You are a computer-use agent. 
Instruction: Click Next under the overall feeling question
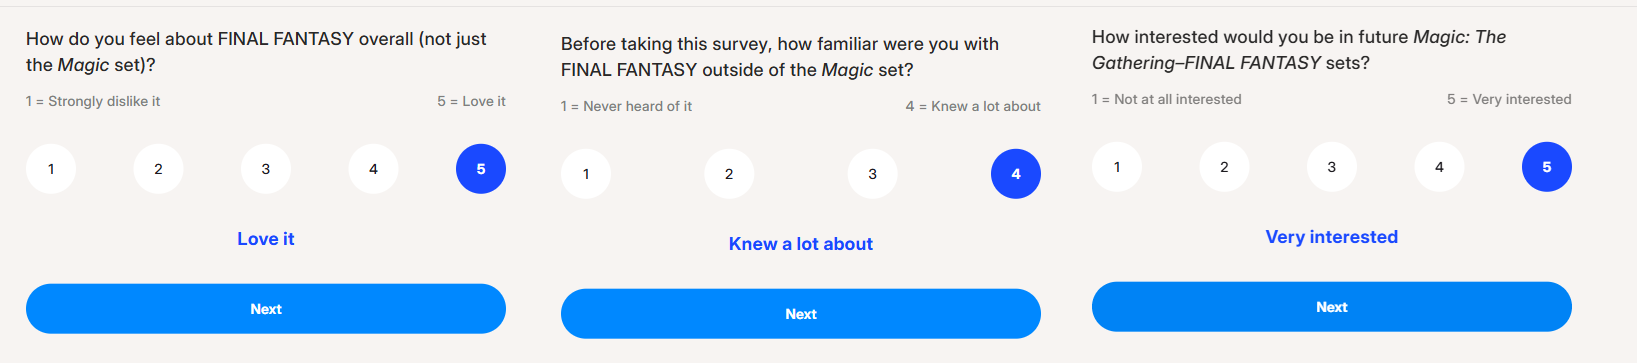266,309
